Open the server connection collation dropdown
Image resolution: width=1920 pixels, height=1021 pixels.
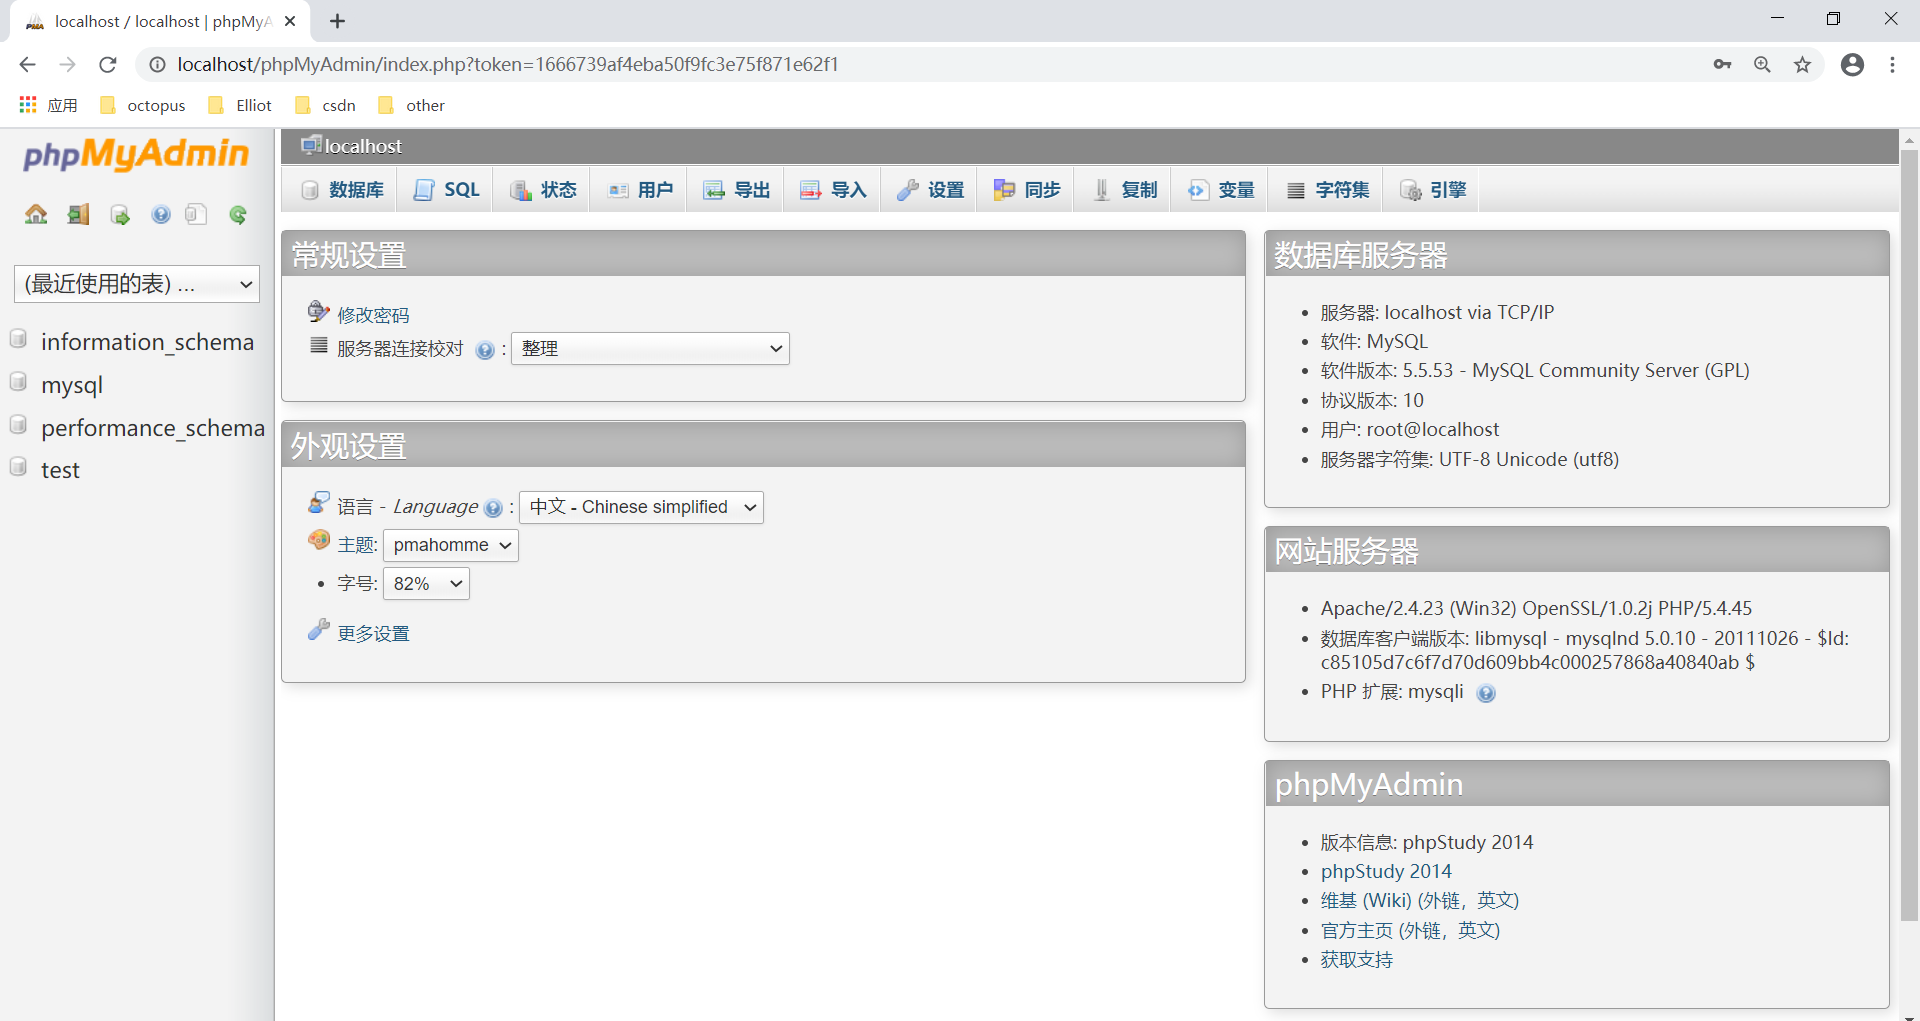point(650,348)
